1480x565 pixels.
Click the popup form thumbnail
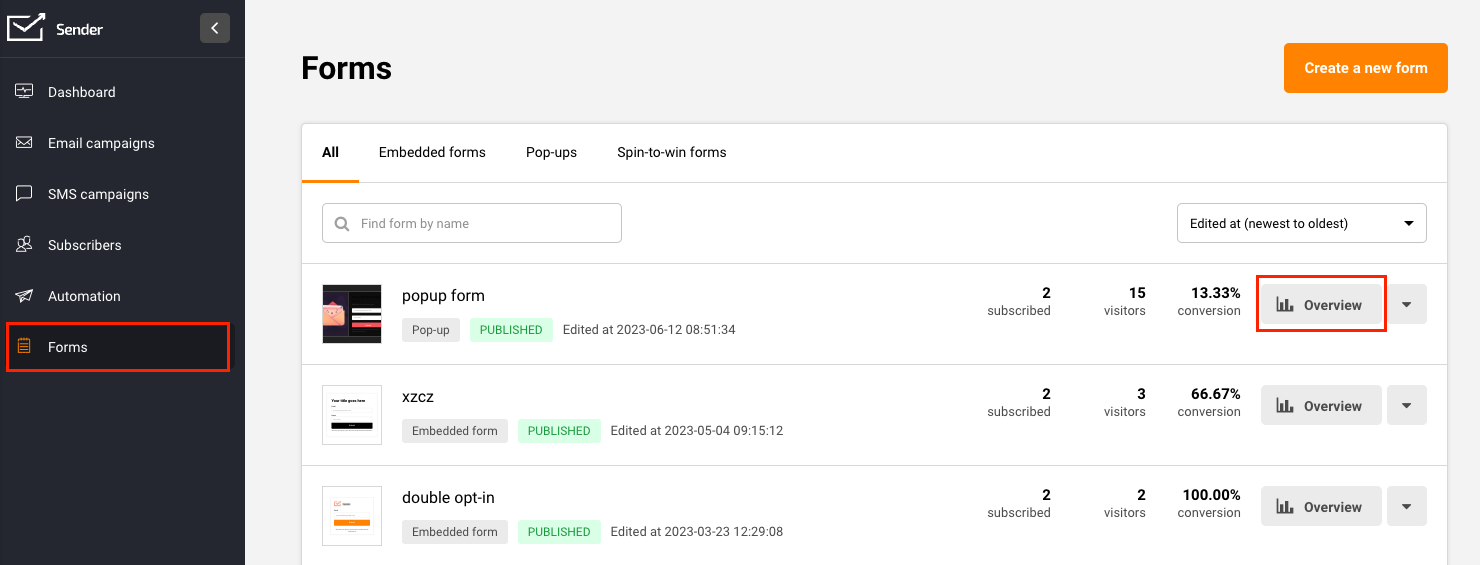[352, 314]
